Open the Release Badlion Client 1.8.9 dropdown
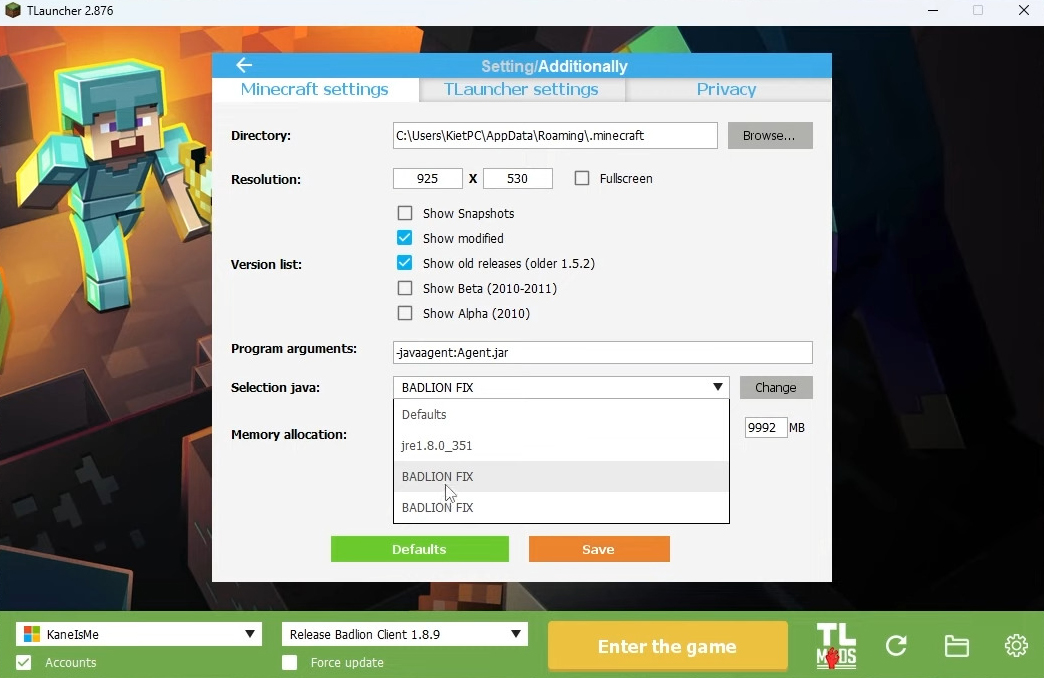This screenshot has height=678, width=1044. coord(405,634)
